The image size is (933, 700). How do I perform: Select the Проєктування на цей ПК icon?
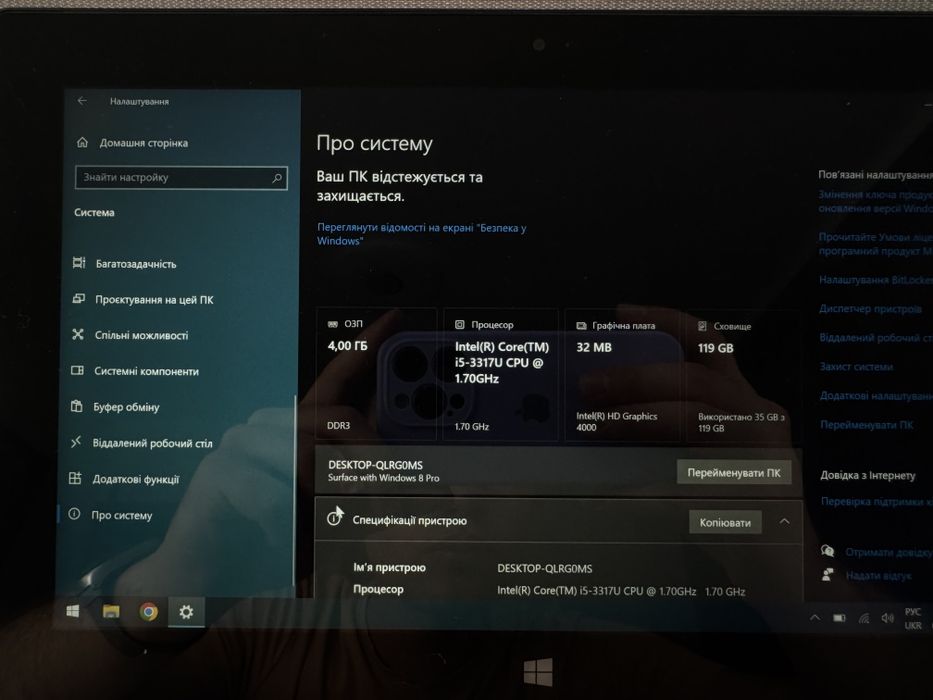(x=79, y=299)
